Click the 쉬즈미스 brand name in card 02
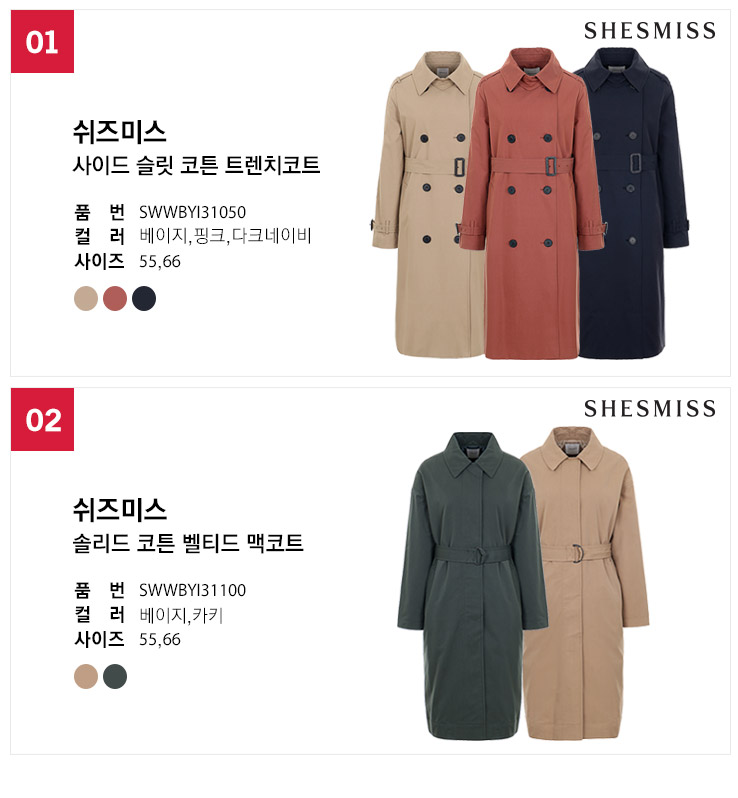 coord(120,510)
